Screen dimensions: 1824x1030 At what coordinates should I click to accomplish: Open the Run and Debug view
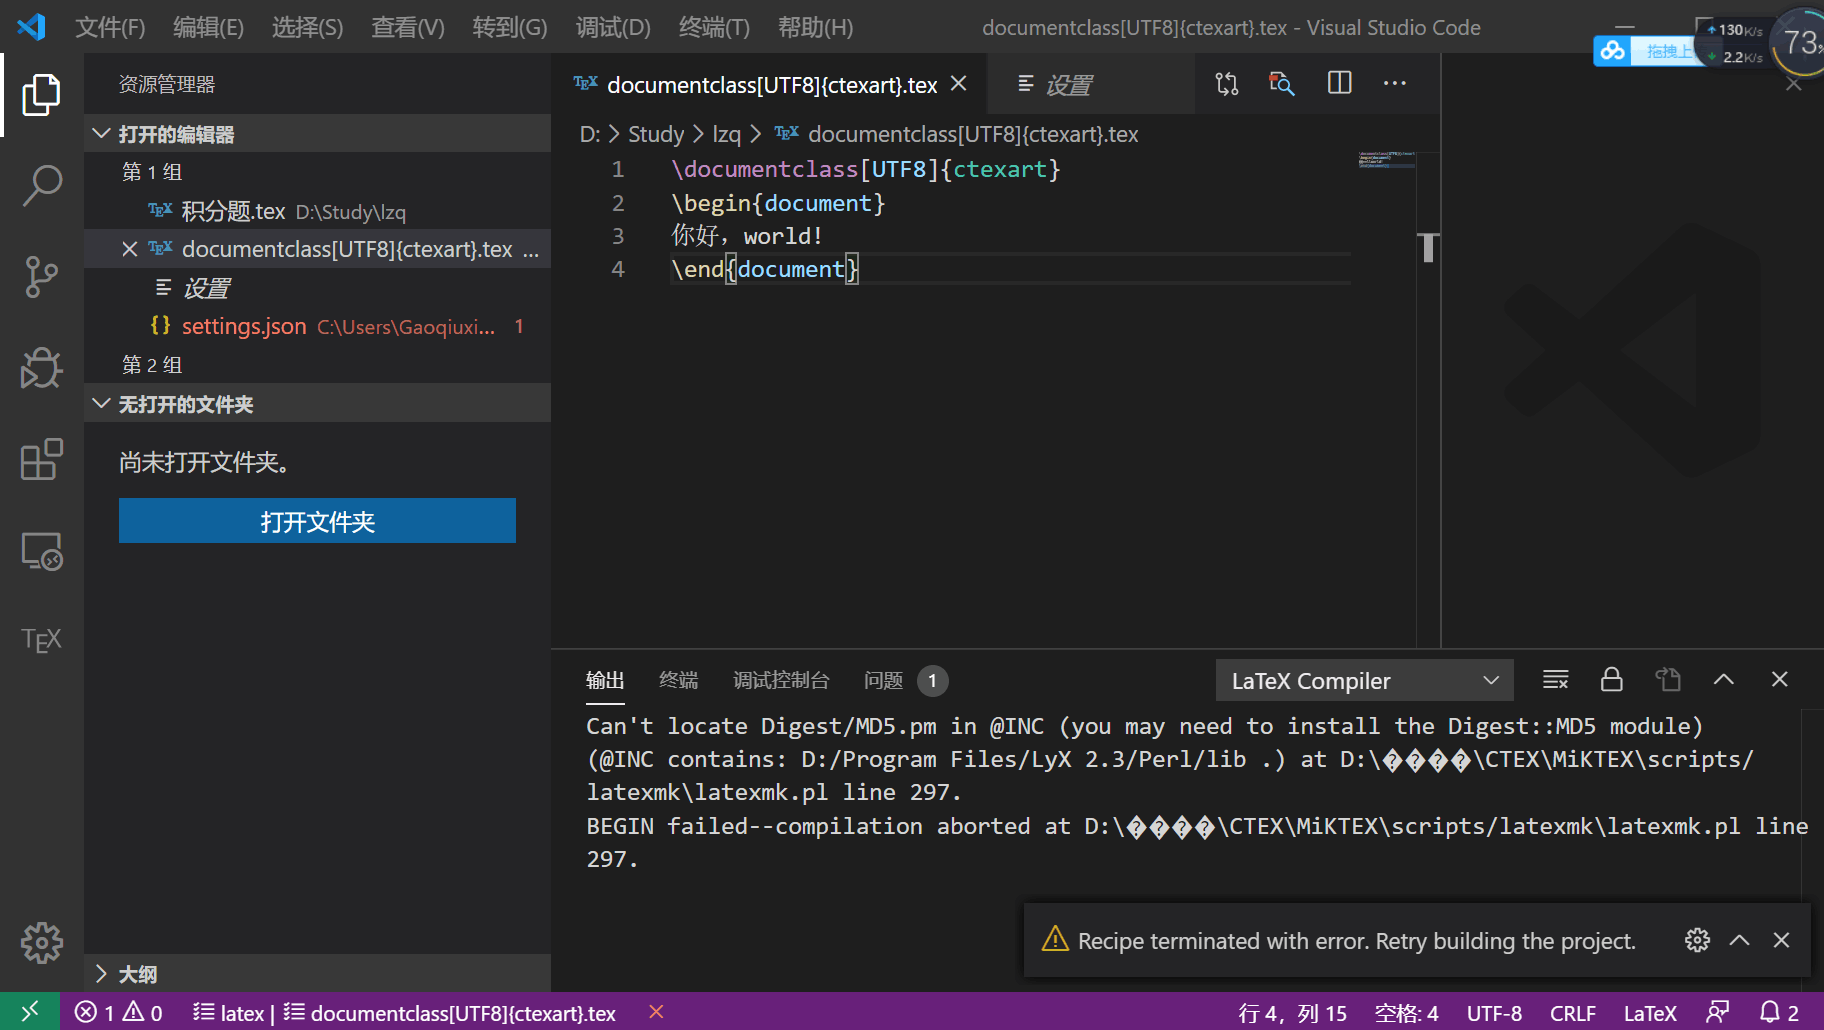tap(41, 368)
